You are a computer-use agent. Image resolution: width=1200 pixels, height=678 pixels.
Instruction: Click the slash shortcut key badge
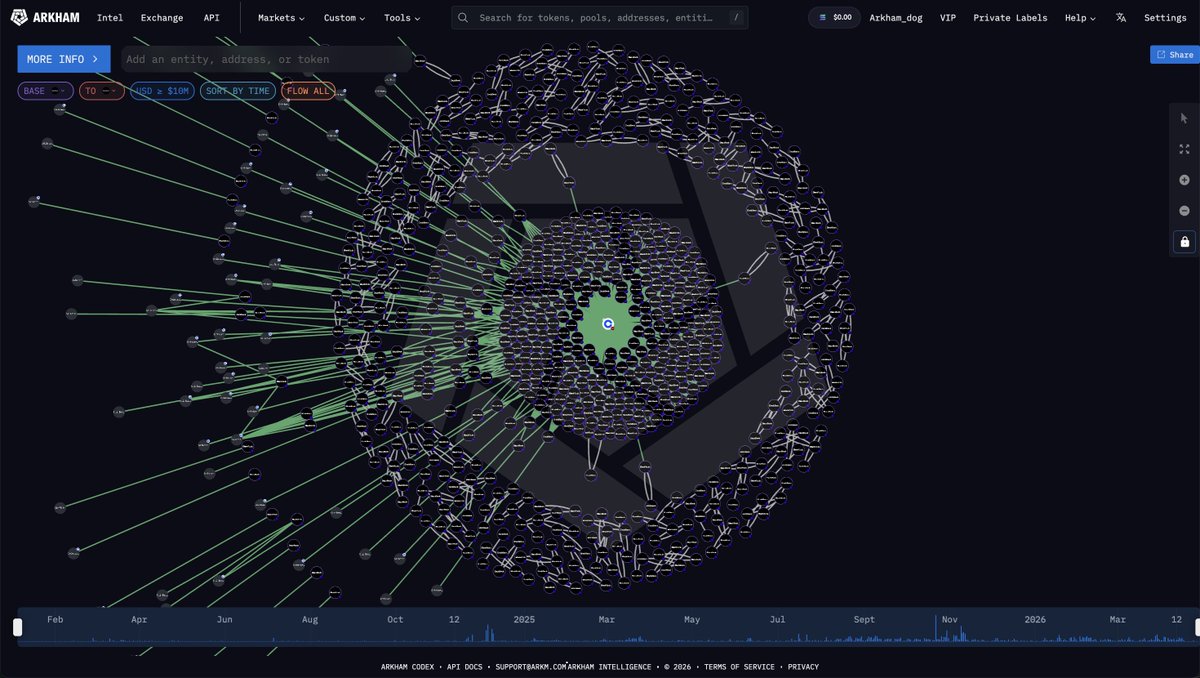click(736, 18)
